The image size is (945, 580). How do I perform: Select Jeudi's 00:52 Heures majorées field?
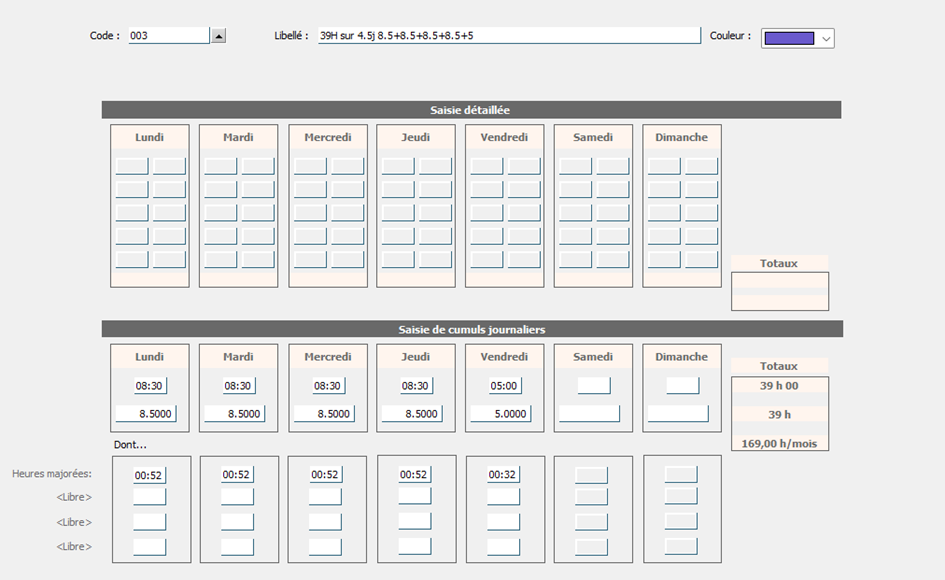415,475
